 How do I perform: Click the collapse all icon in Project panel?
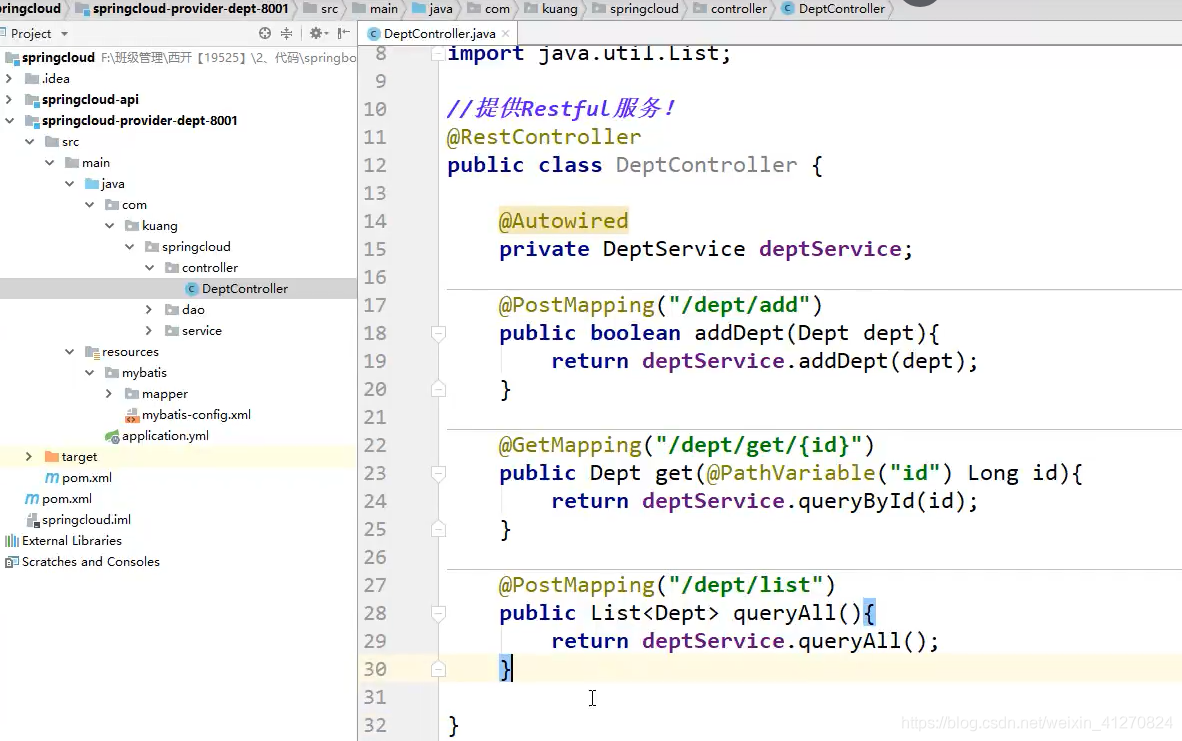(286, 33)
